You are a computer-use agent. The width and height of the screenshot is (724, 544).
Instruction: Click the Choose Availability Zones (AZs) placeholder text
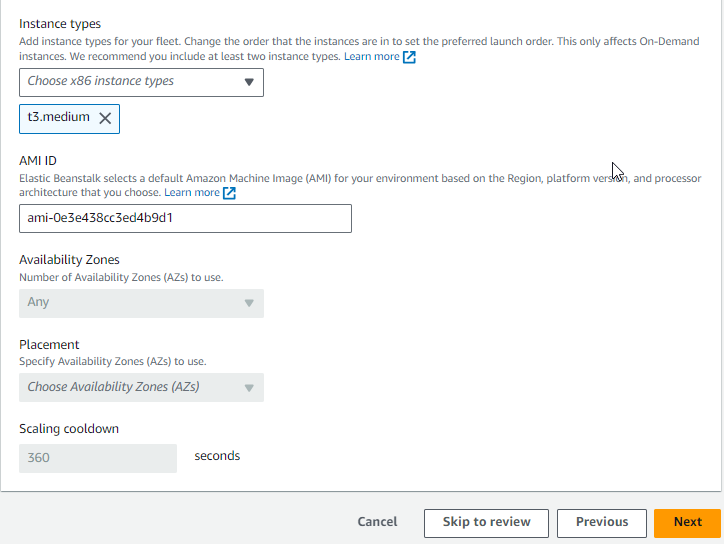point(113,387)
